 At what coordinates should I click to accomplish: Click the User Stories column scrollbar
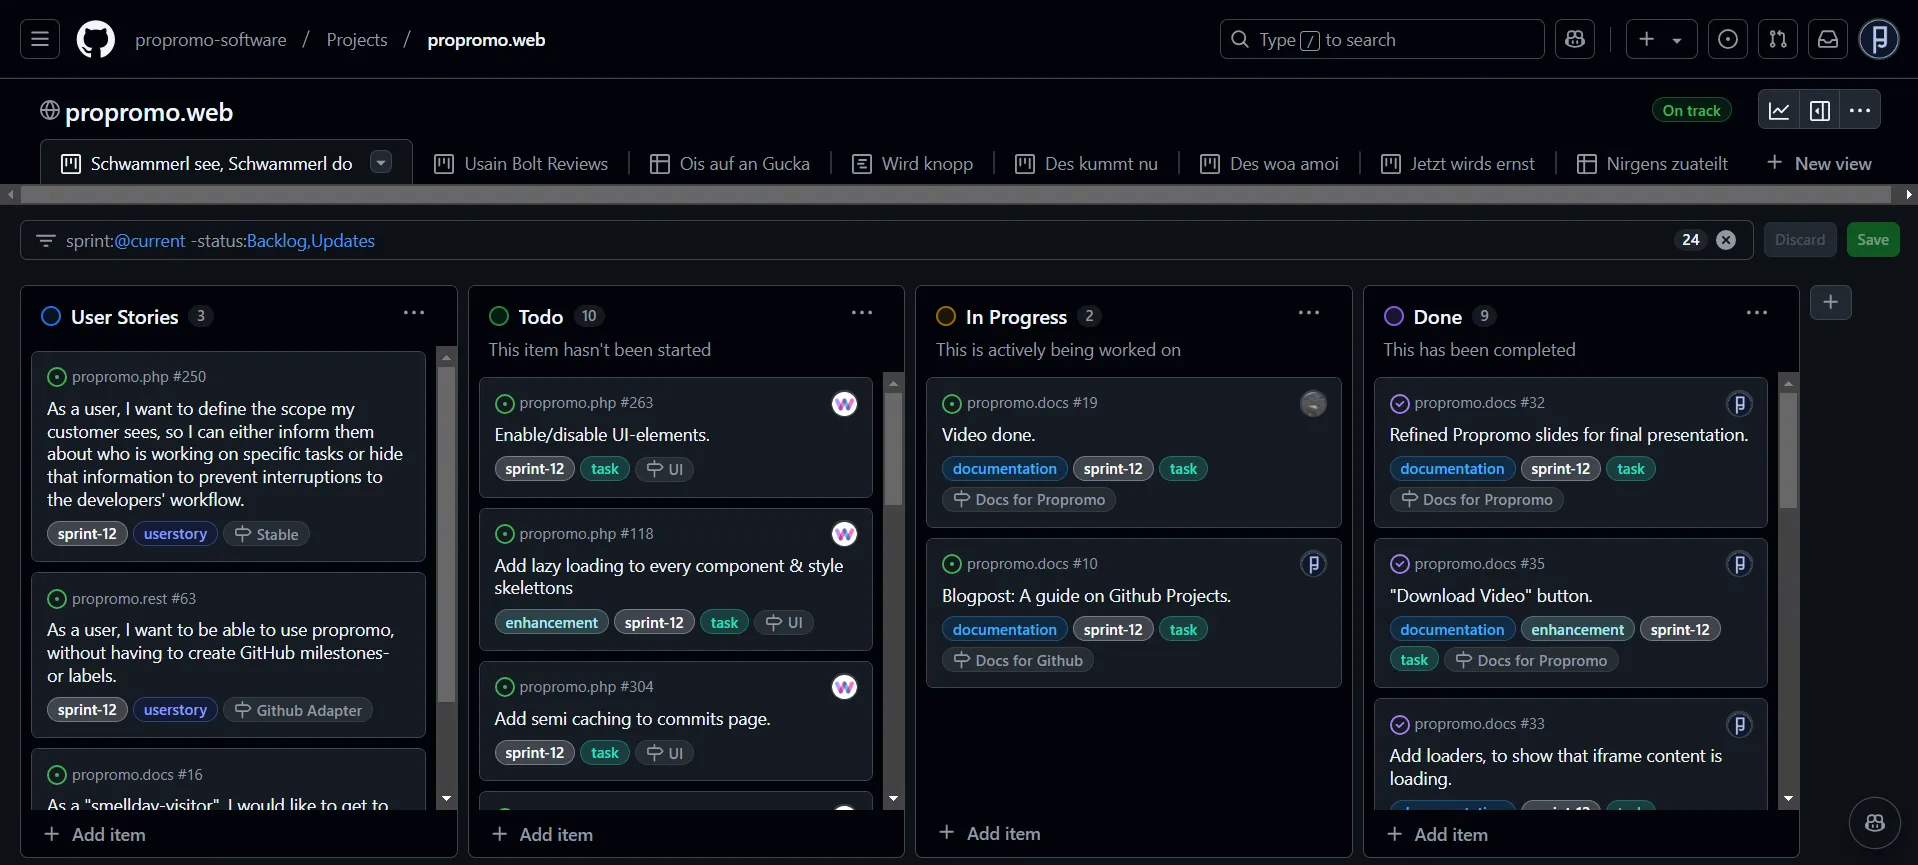click(447, 535)
